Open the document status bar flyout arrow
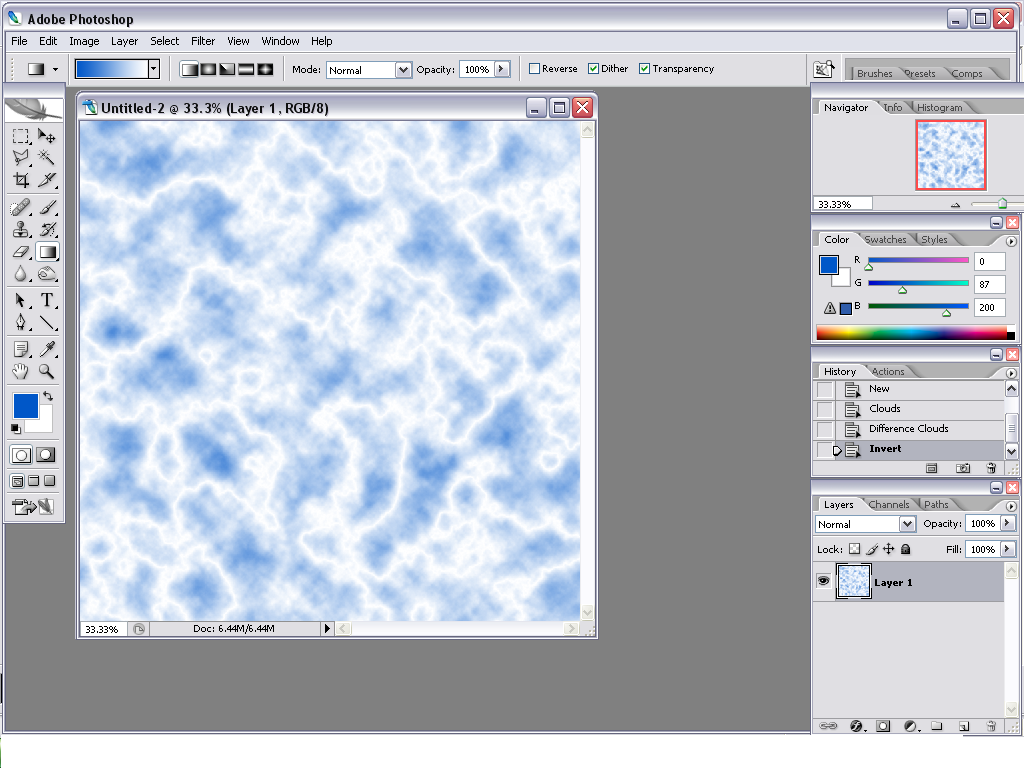1024x768 pixels. (x=327, y=628)
